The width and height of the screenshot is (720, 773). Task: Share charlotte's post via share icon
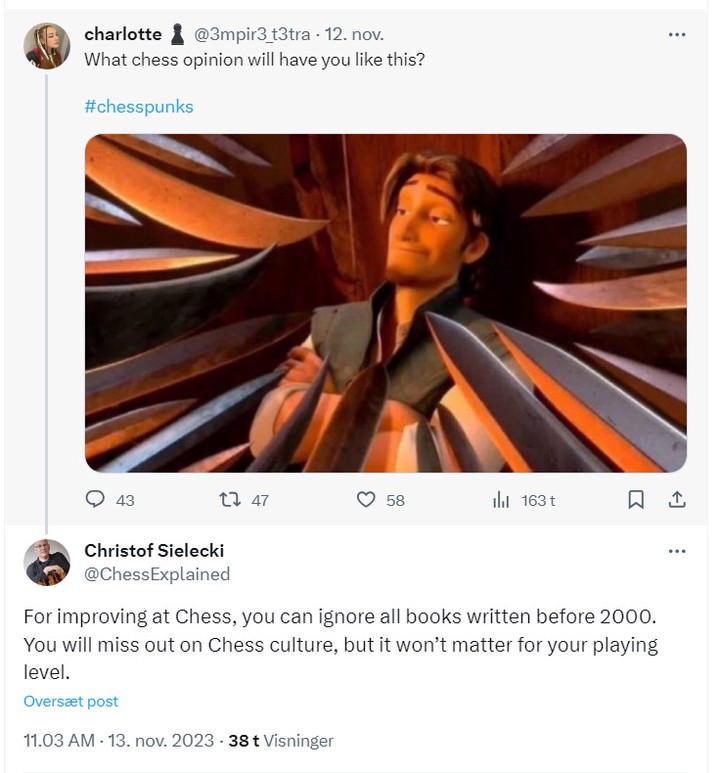click(x=676, y=499)
